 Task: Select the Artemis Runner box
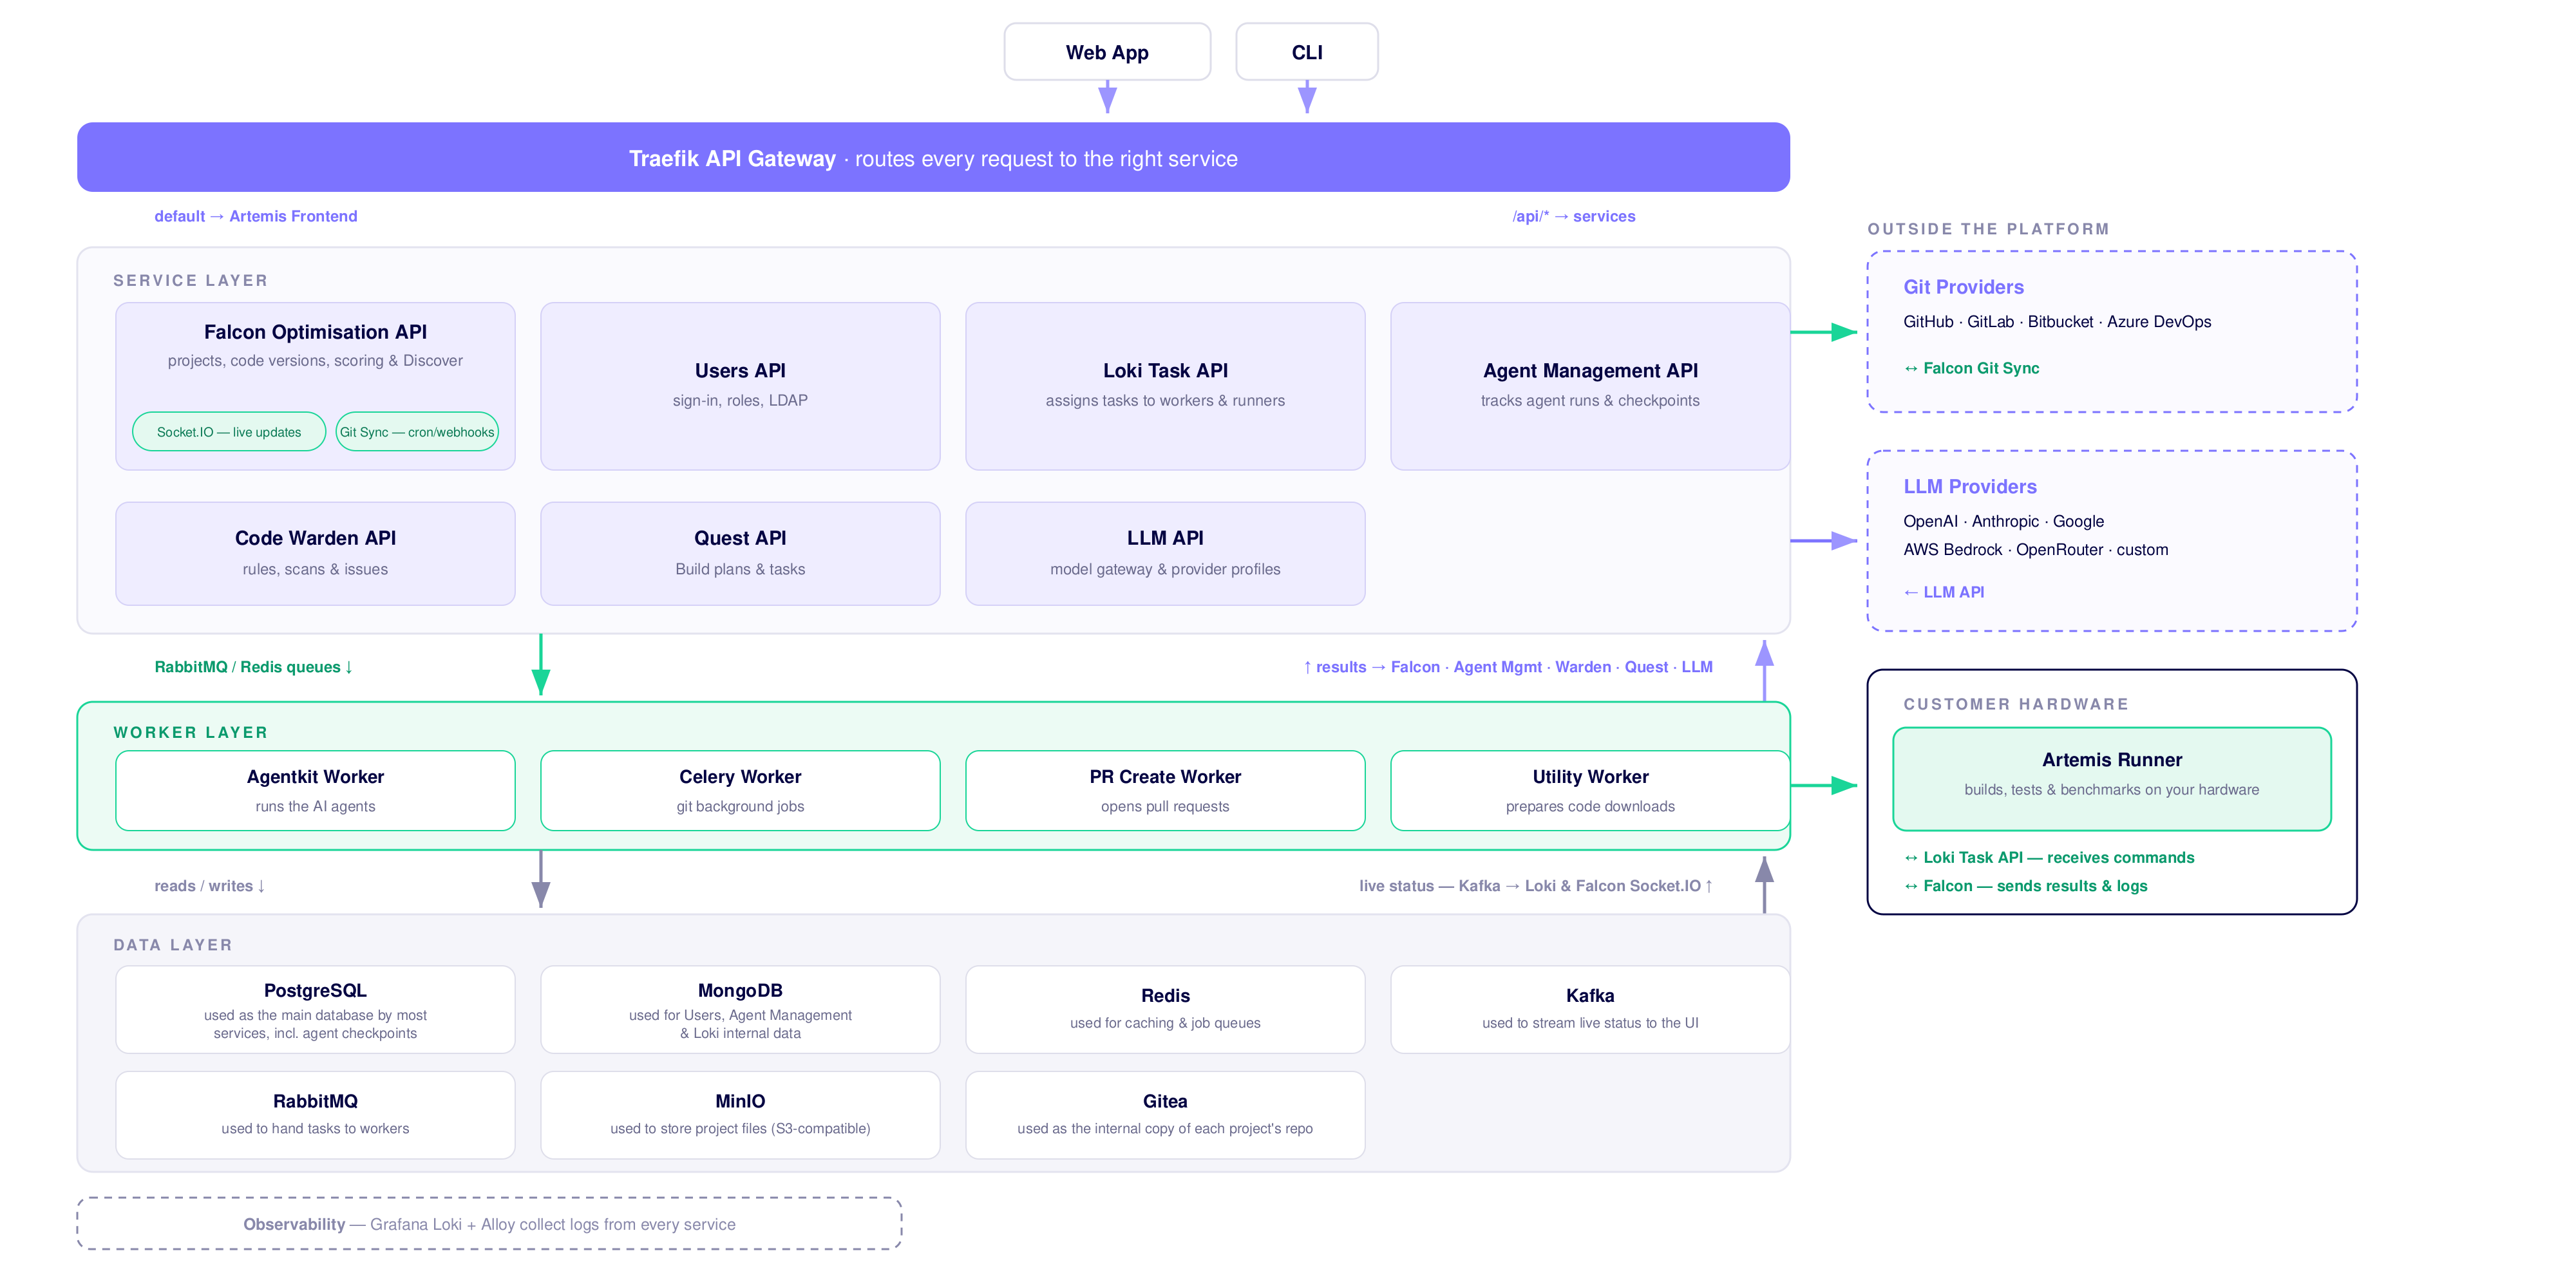[2112, 779]
